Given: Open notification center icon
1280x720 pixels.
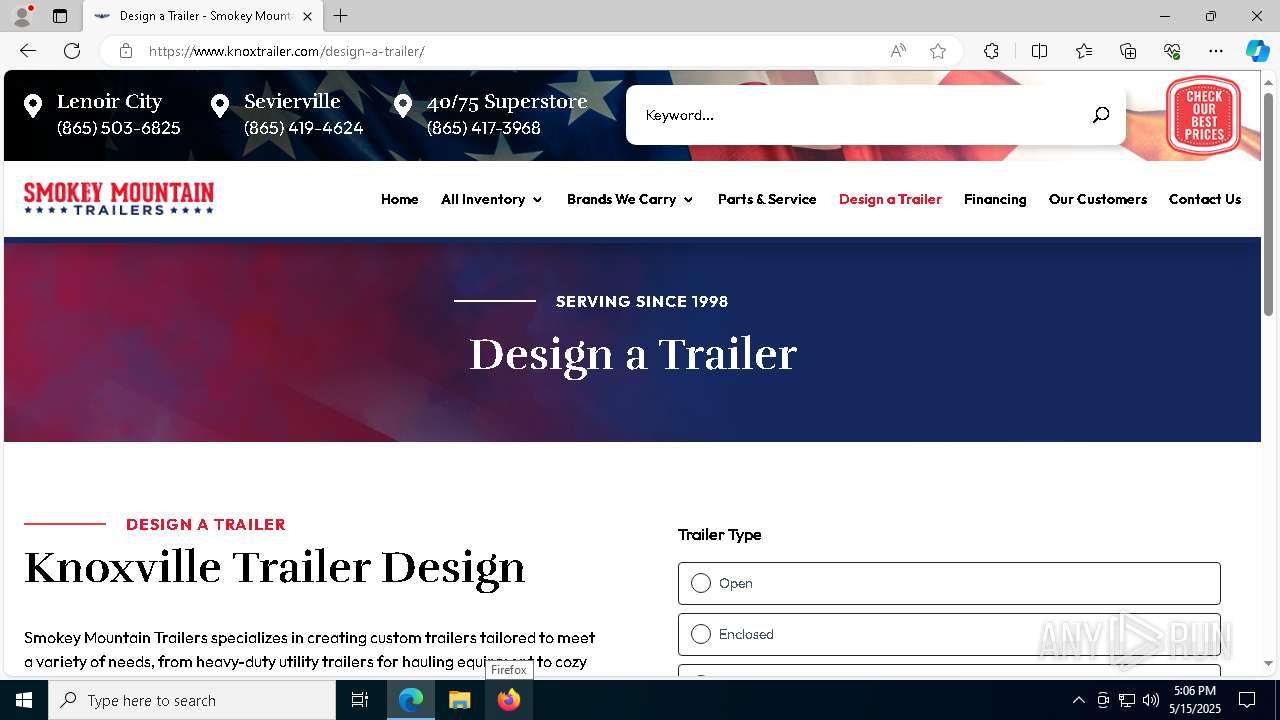Looking at the screenshot, I should (x=1247, y=700).
